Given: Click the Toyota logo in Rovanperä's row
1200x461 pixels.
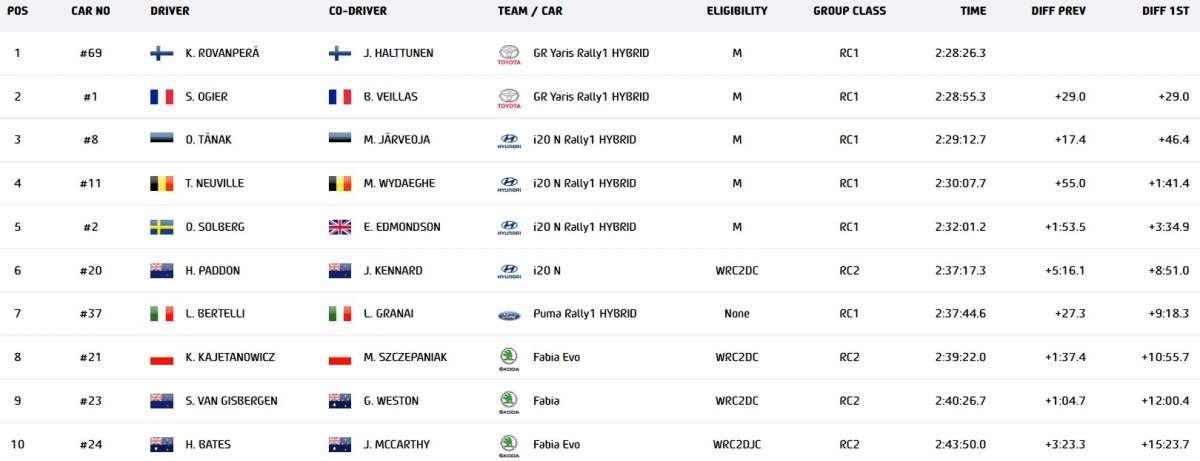Looking at the screenshot, I should point(509,54).
